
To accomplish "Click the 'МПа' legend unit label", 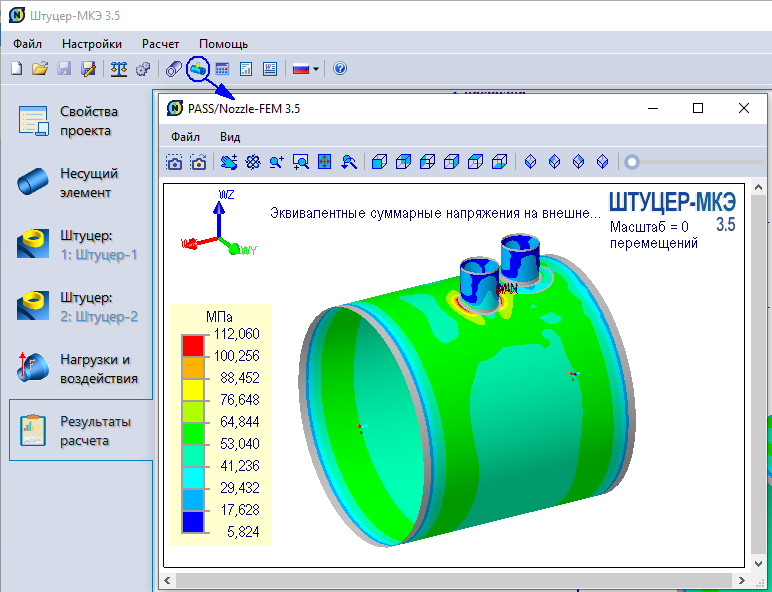I will [x=219, y=316].
